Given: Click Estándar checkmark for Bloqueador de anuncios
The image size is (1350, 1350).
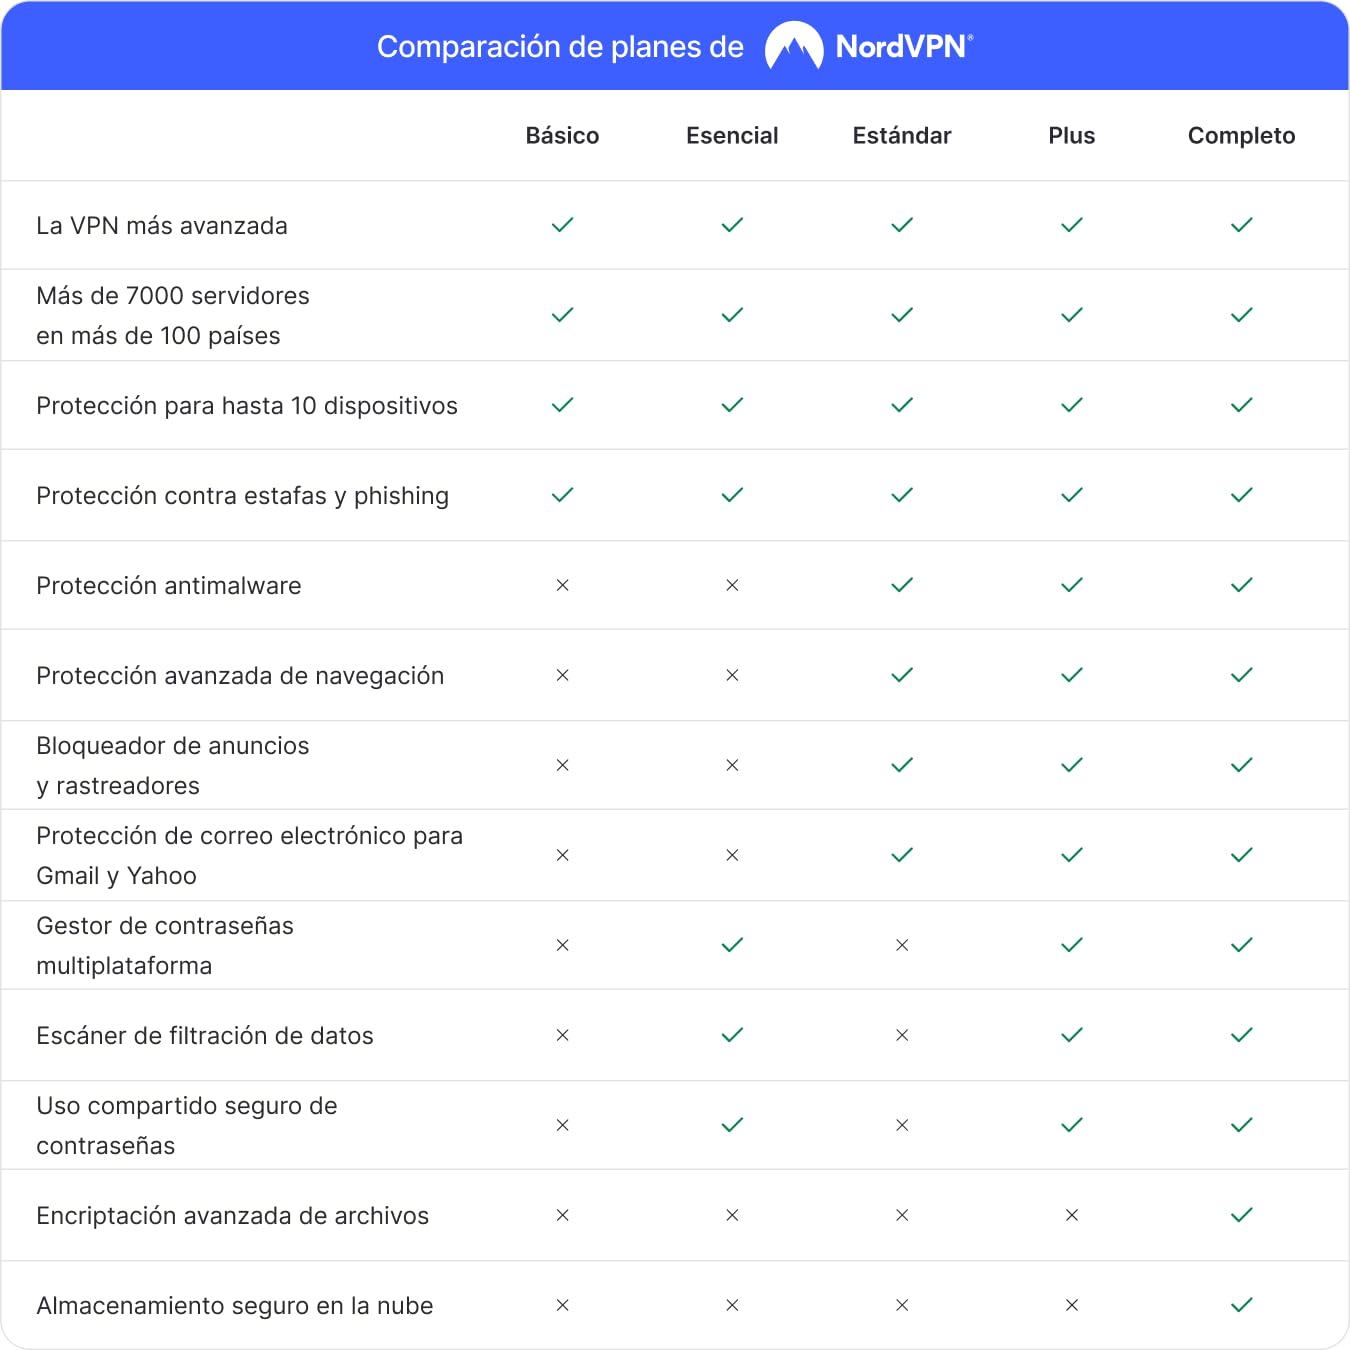Looking at the screenshot, I should 902,765.
